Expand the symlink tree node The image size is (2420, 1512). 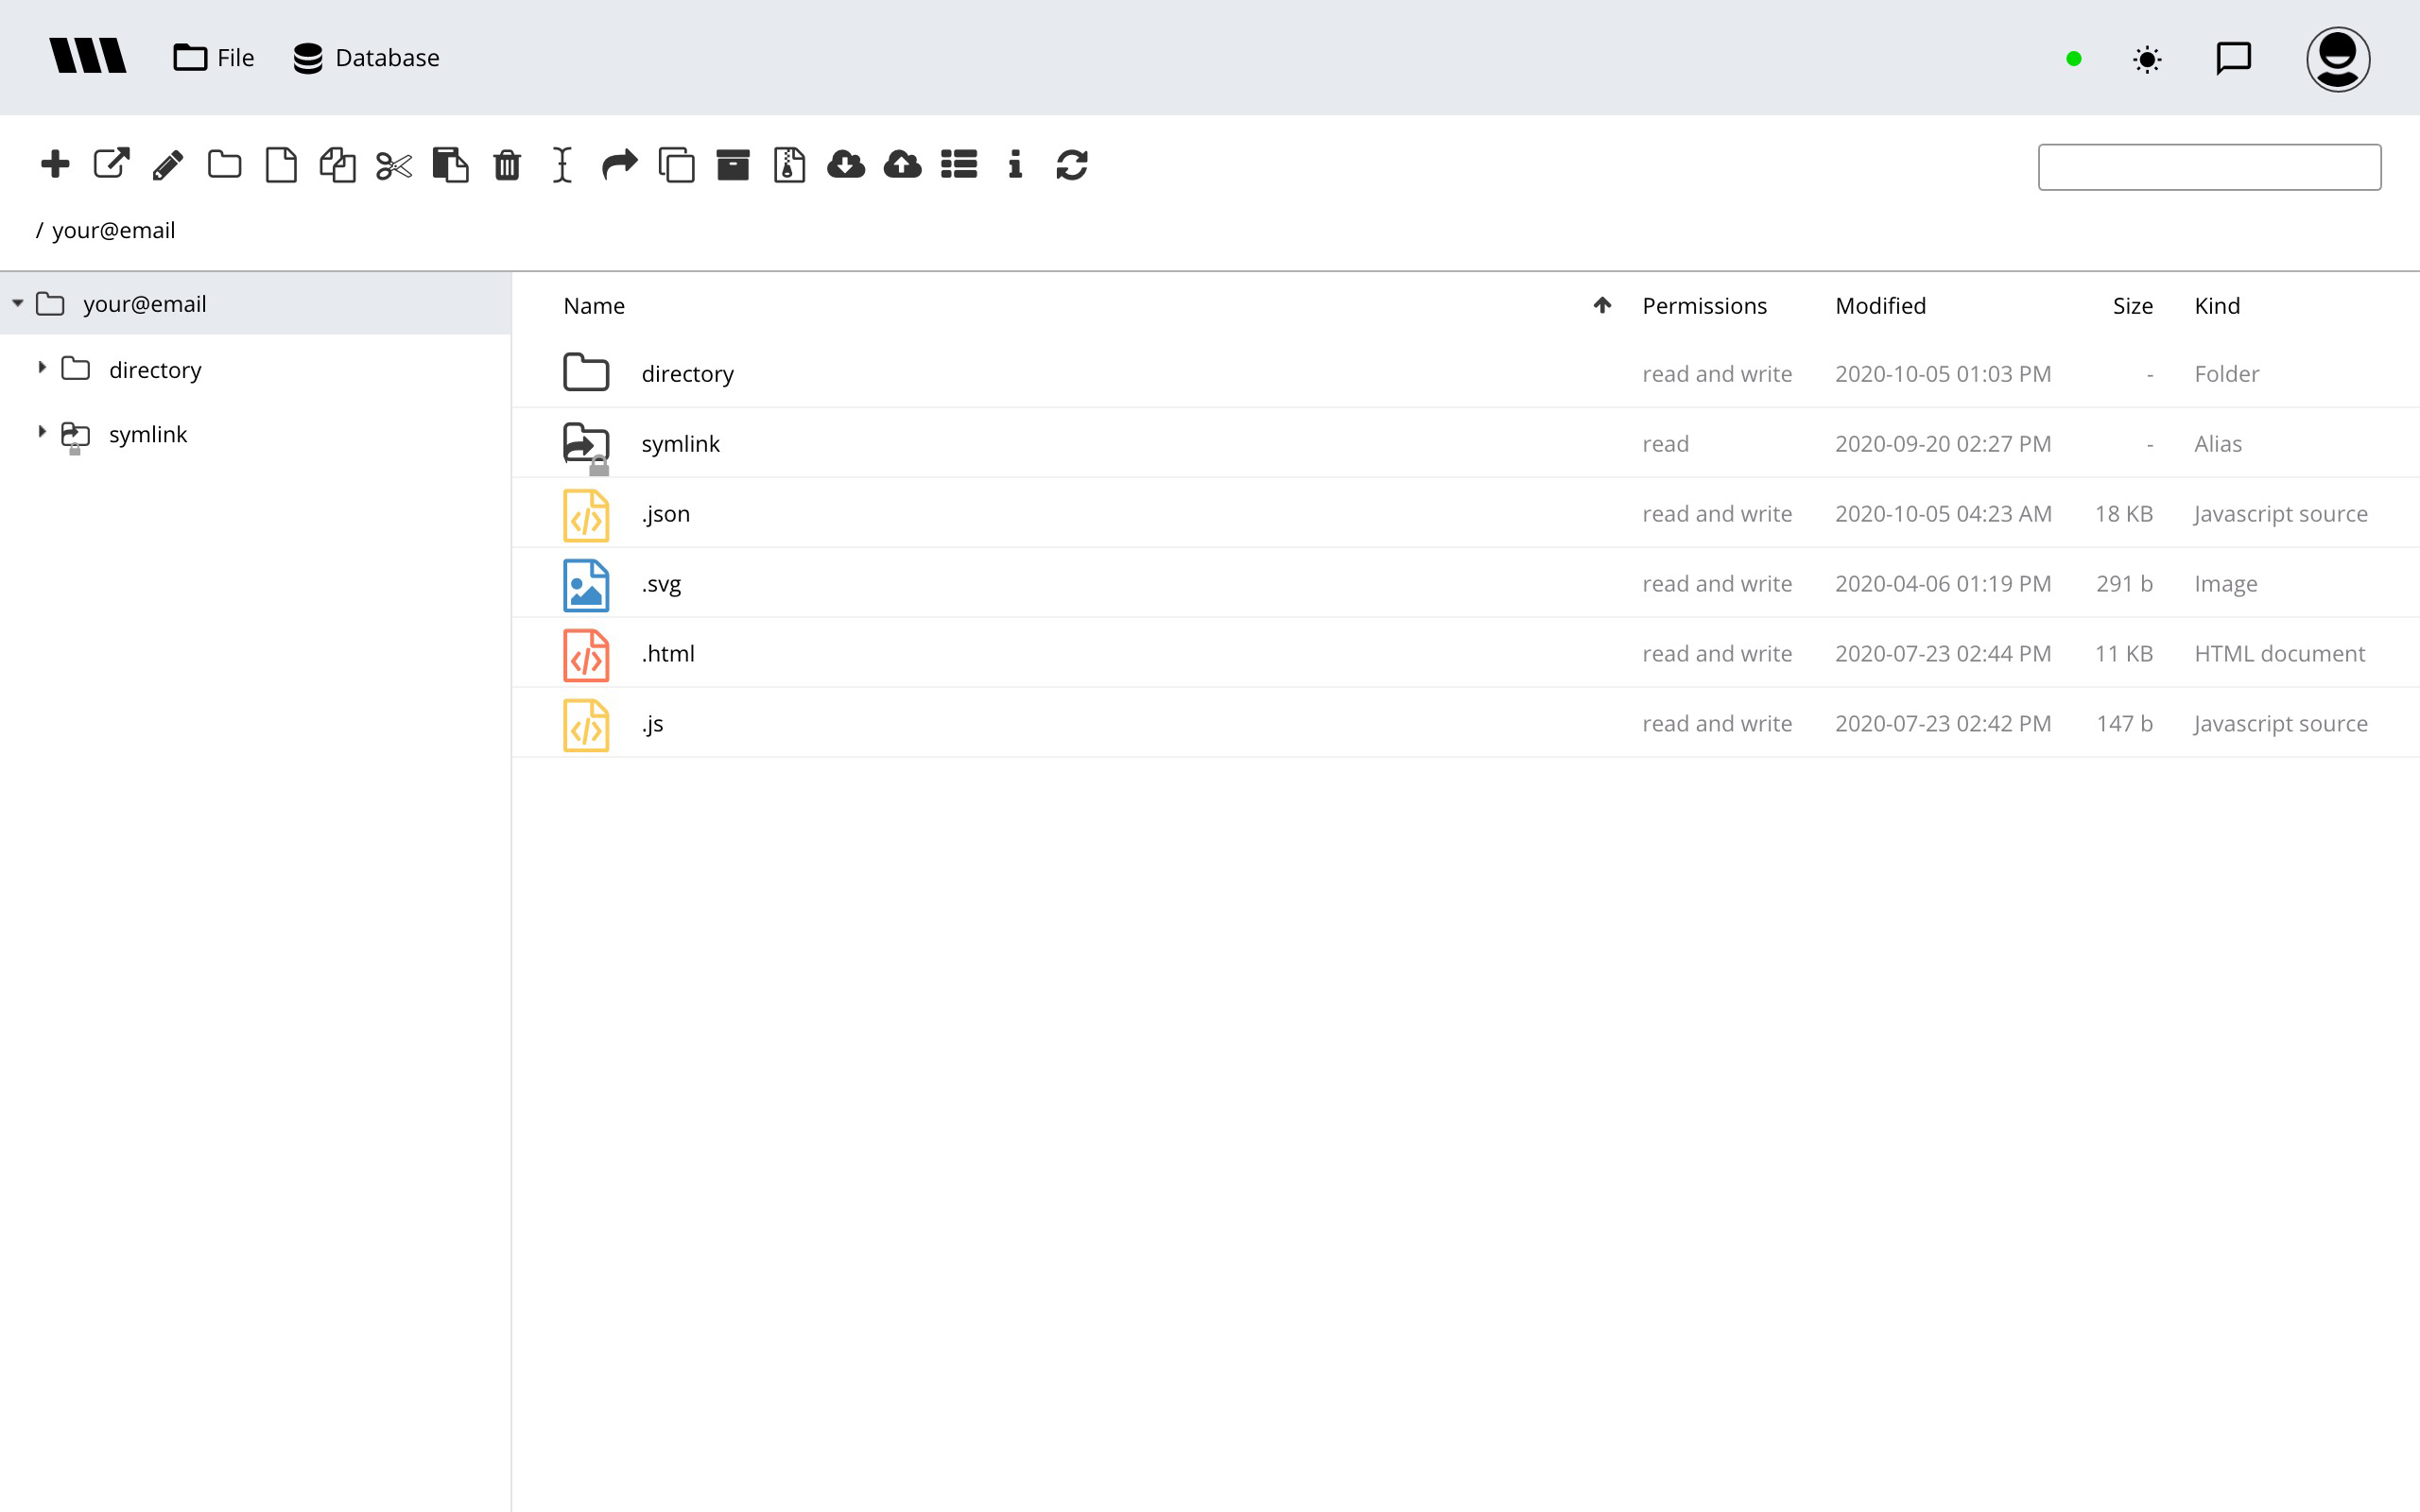pos(42,432)
